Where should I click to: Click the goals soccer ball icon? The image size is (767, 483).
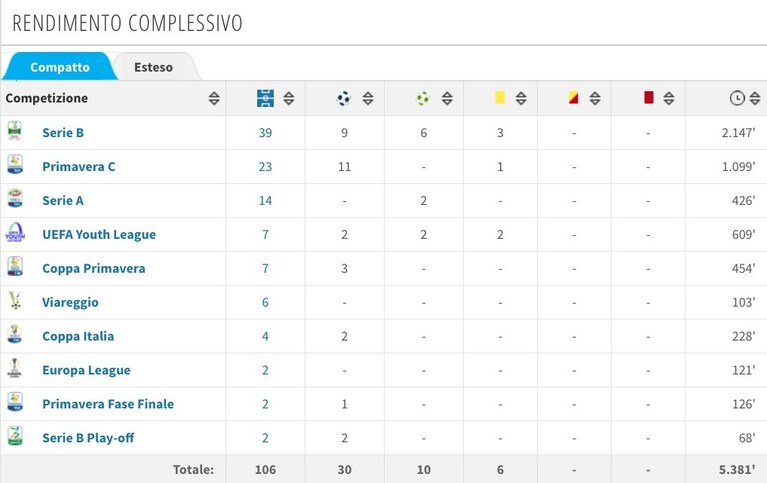(344, 98)
